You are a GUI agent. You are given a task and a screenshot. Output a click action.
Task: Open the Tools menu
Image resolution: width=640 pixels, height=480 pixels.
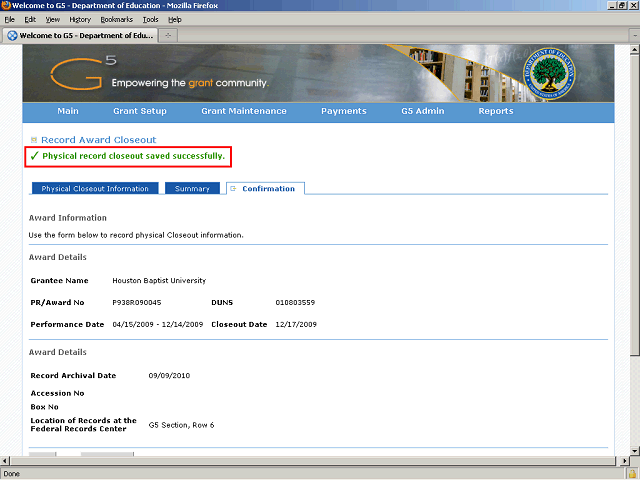coord(151,20)
